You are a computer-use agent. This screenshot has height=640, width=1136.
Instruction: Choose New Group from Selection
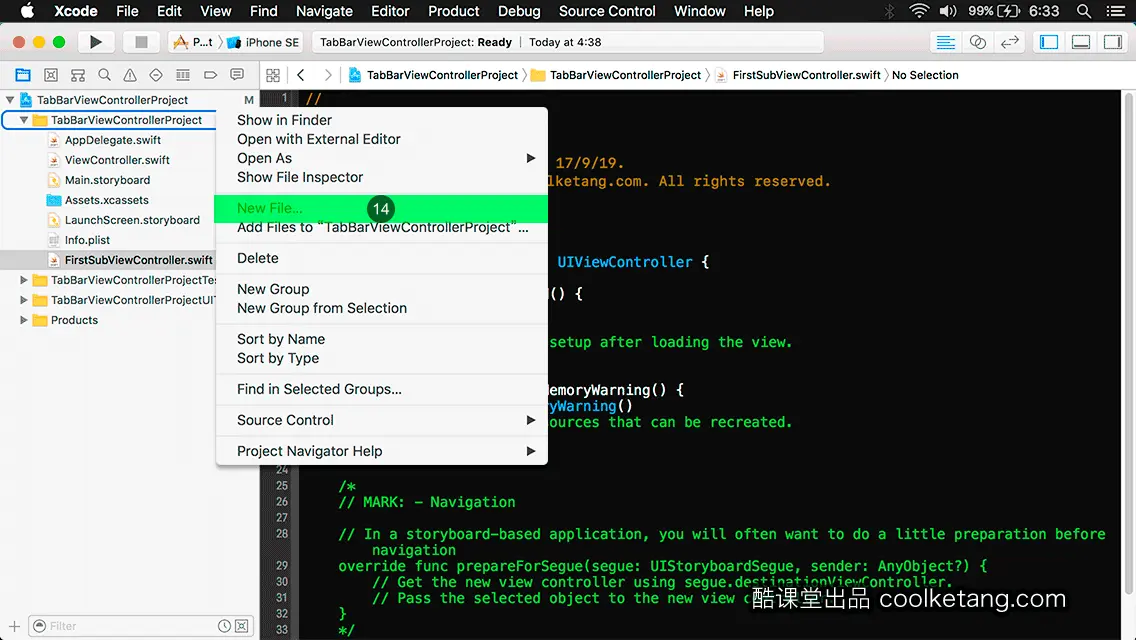382,308
